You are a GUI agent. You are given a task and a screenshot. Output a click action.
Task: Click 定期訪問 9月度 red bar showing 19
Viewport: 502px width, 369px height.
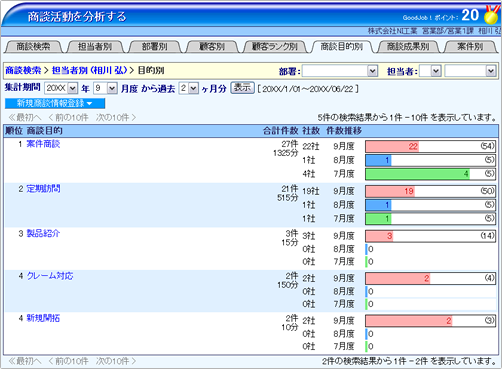[390, 191]
